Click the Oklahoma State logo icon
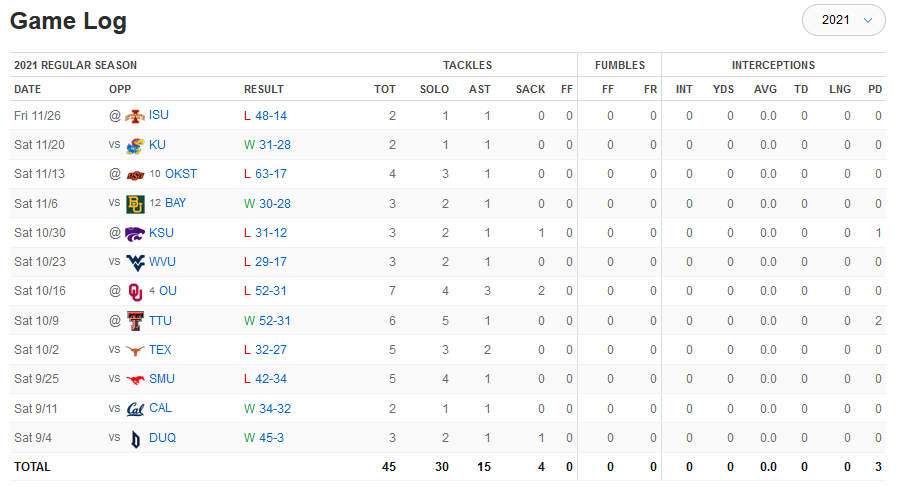 coord(135,174)
